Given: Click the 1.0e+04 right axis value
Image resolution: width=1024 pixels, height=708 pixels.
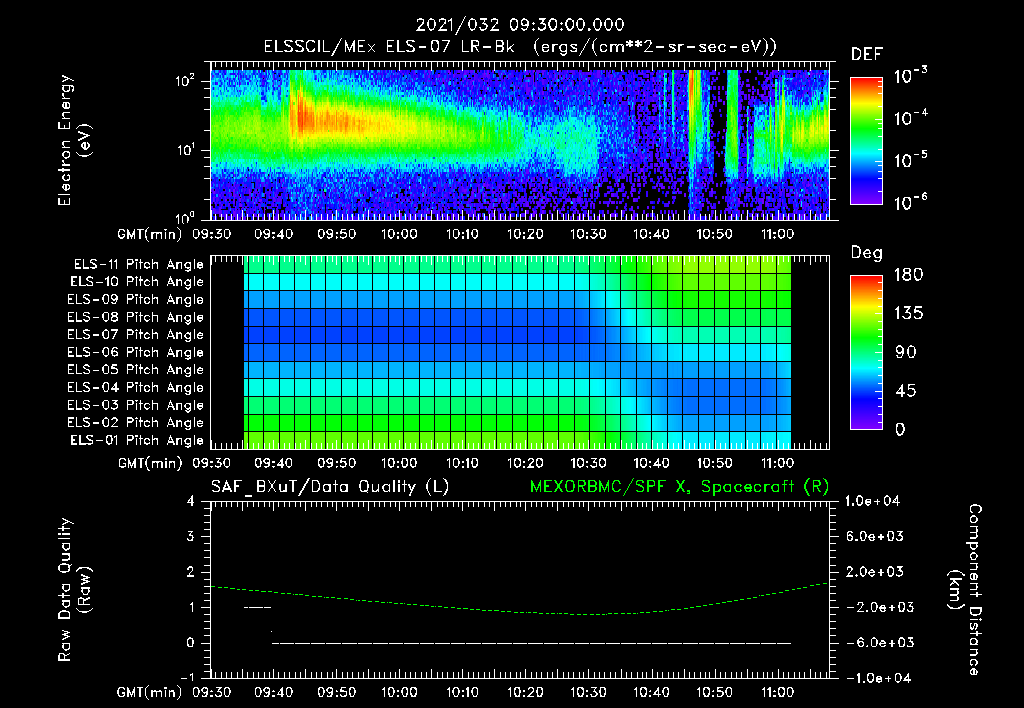Looking at the screenshot, I should [x=872, y=502].
